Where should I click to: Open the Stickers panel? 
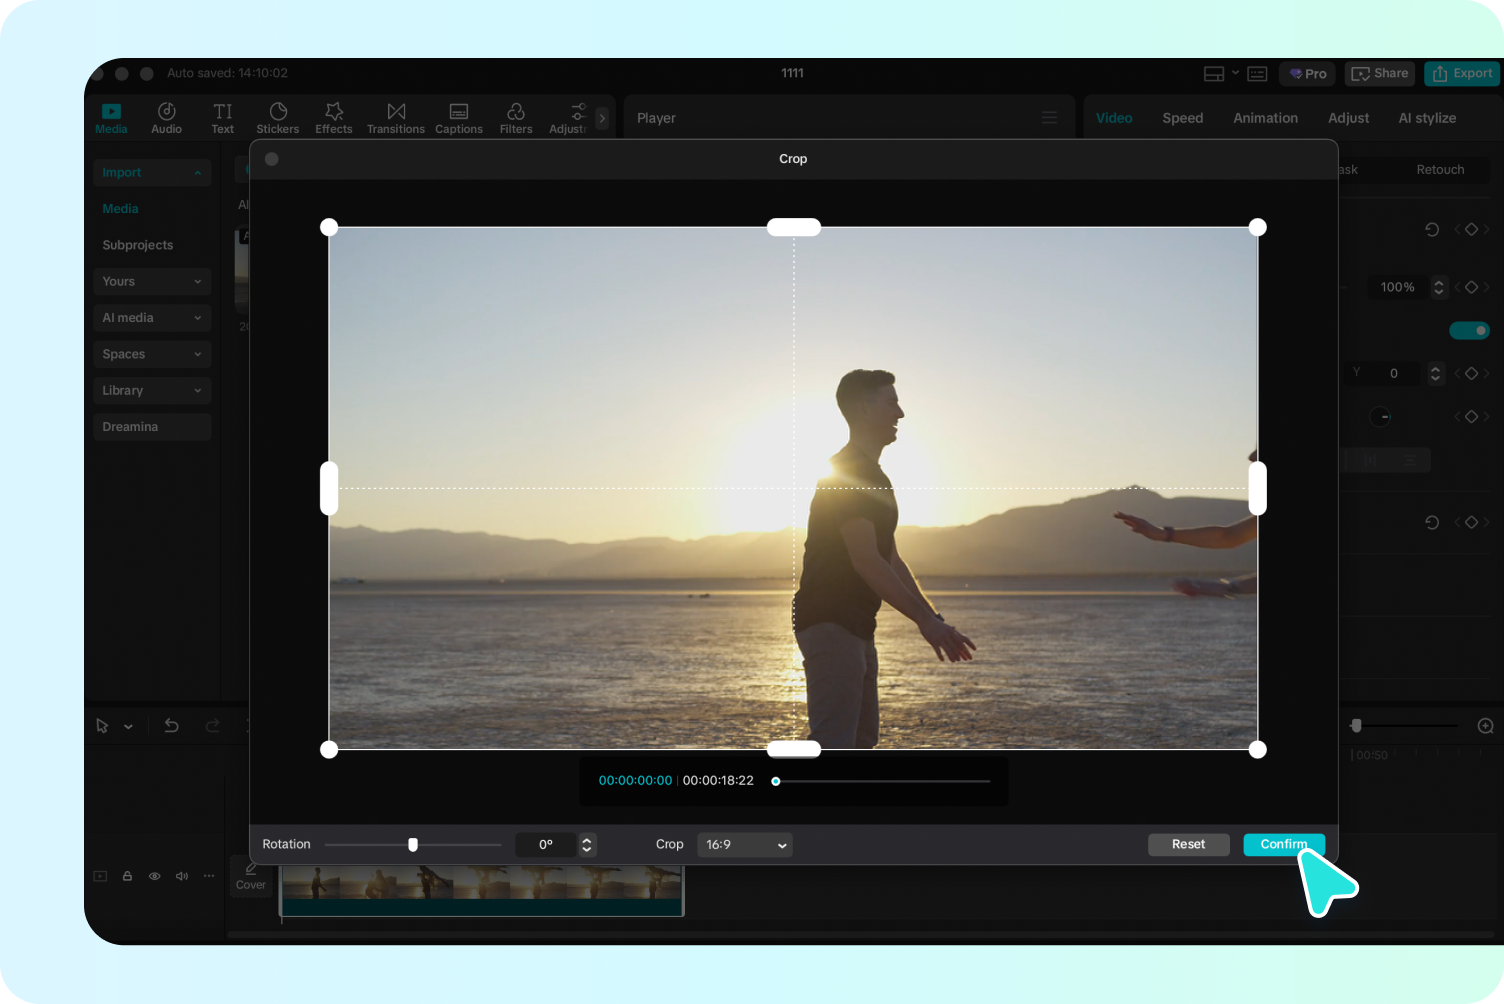[277, 117]
